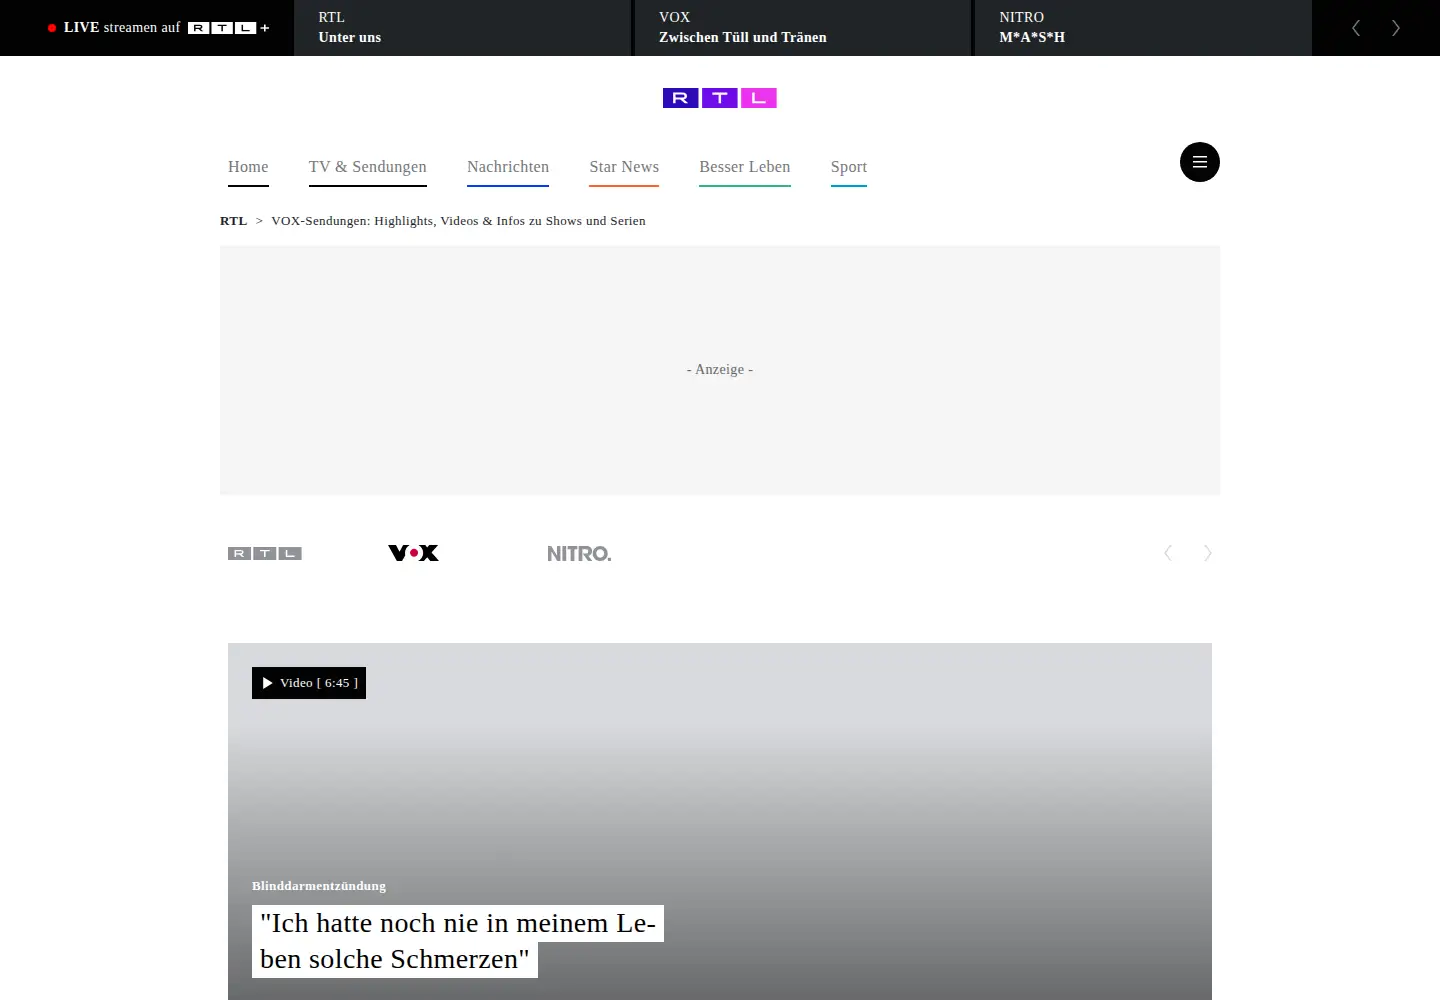Open LIVE streamen auf RTL+ link
Image resolution: width=1440 pixels, height=1000 pixels.
pos(159,28)
